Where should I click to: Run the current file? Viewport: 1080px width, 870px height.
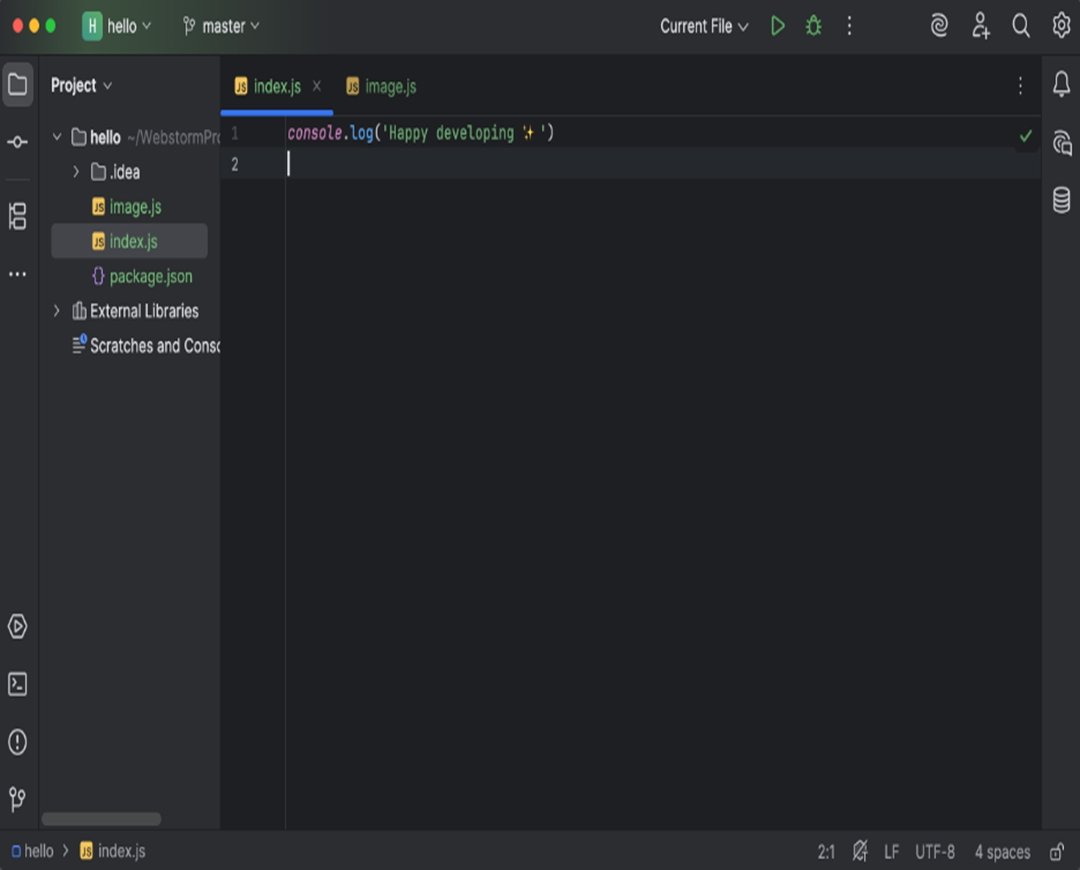click(778, 26)
